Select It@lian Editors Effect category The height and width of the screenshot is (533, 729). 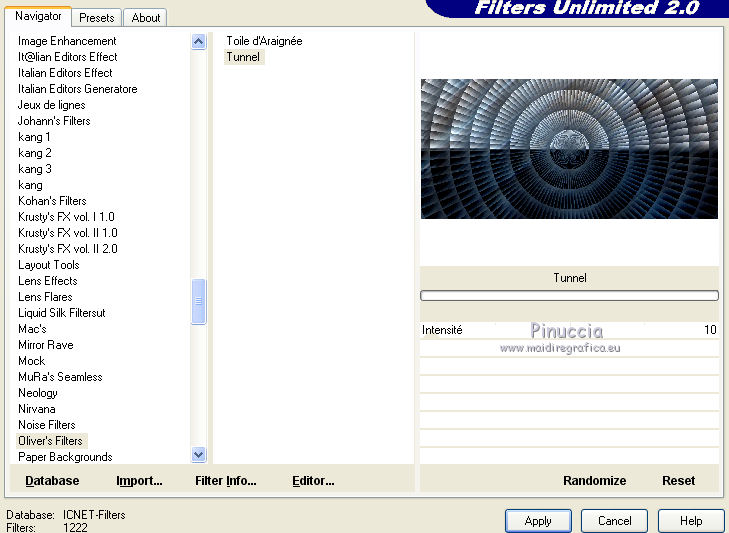(67, 57)
